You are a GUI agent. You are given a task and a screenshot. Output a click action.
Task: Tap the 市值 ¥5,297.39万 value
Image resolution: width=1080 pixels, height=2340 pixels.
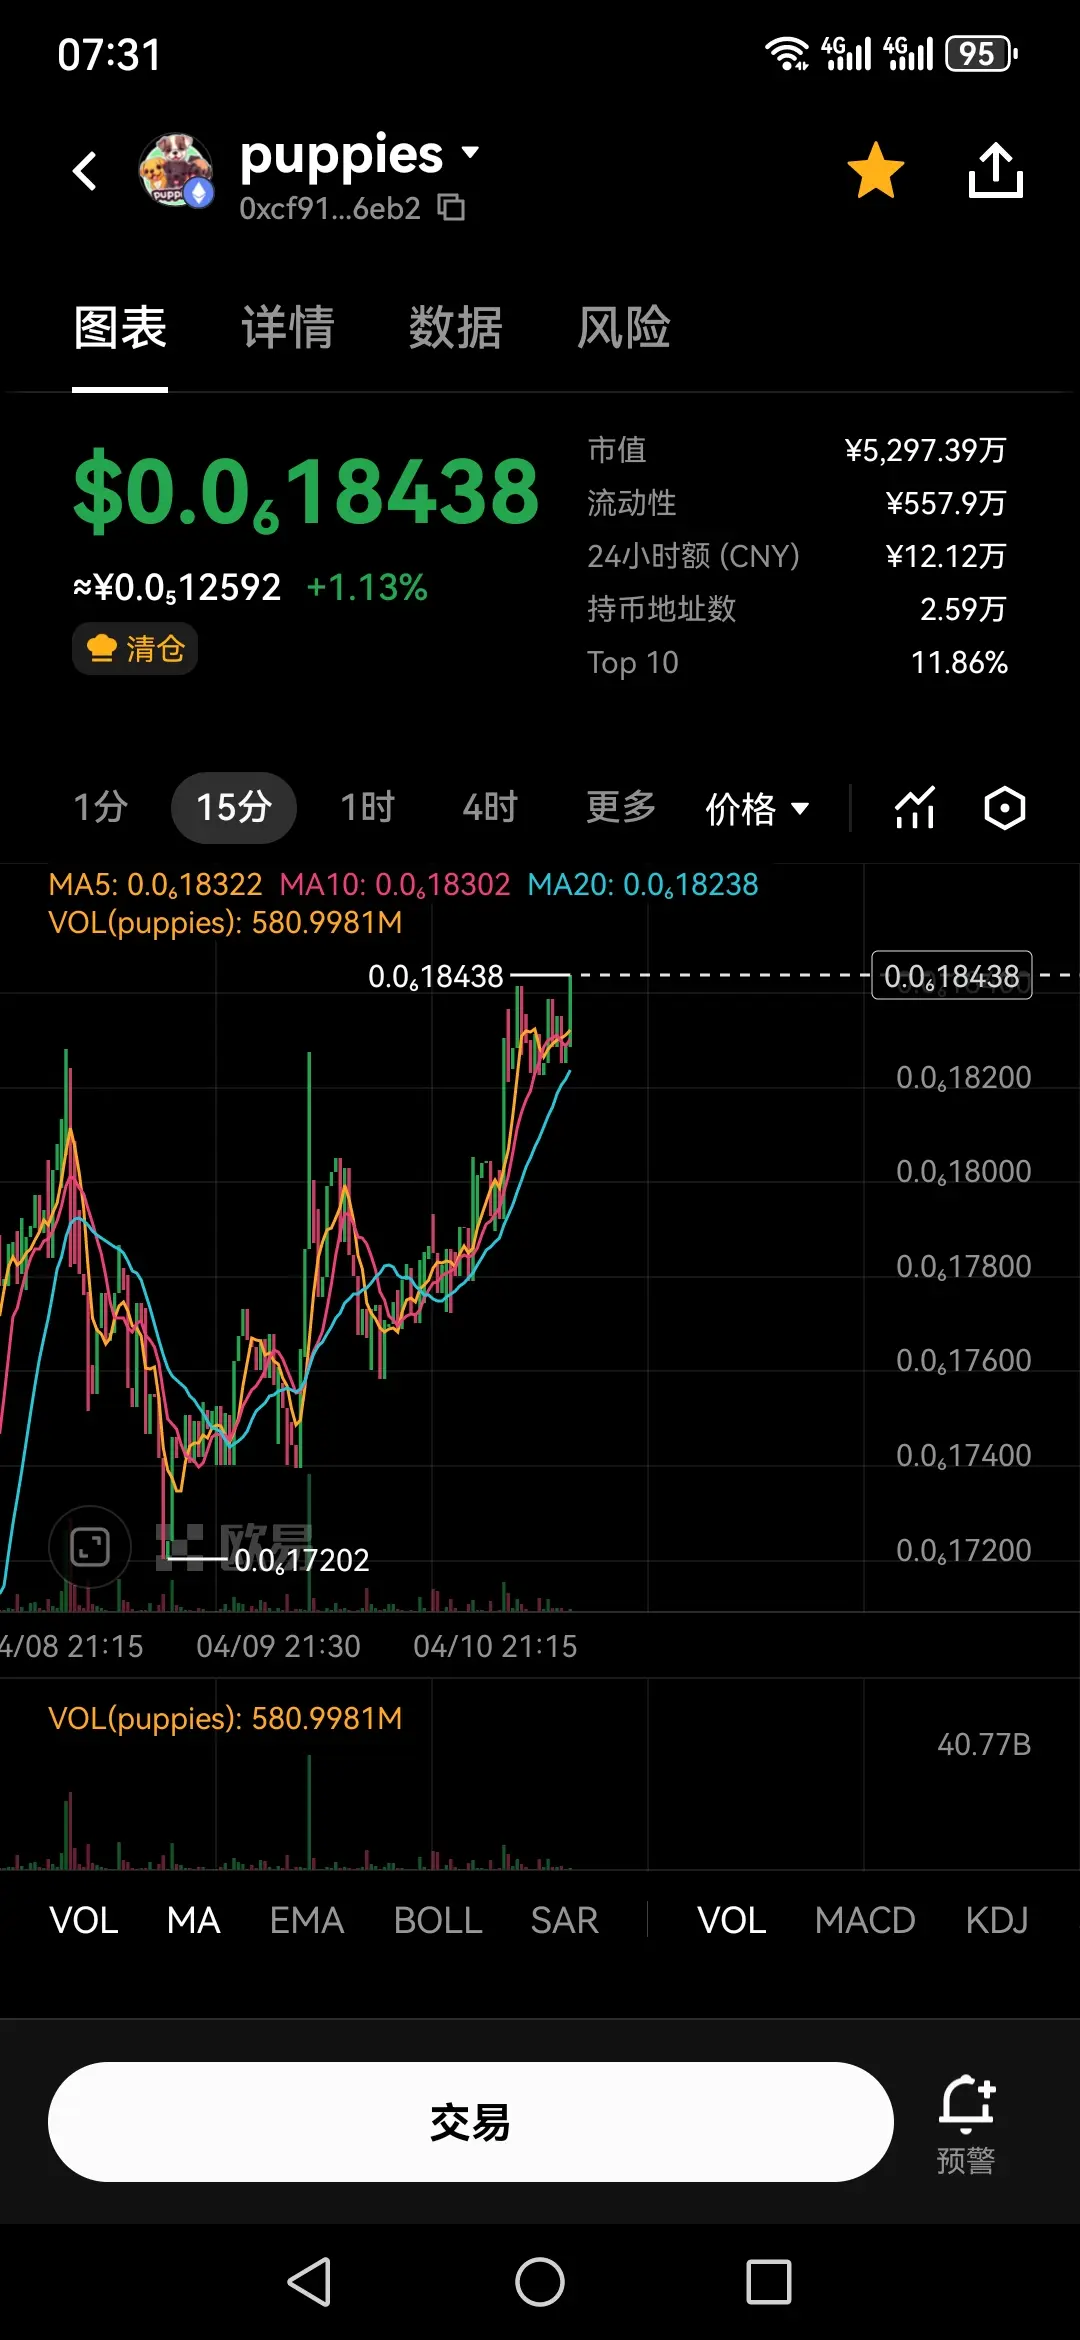tap(926, 450)
